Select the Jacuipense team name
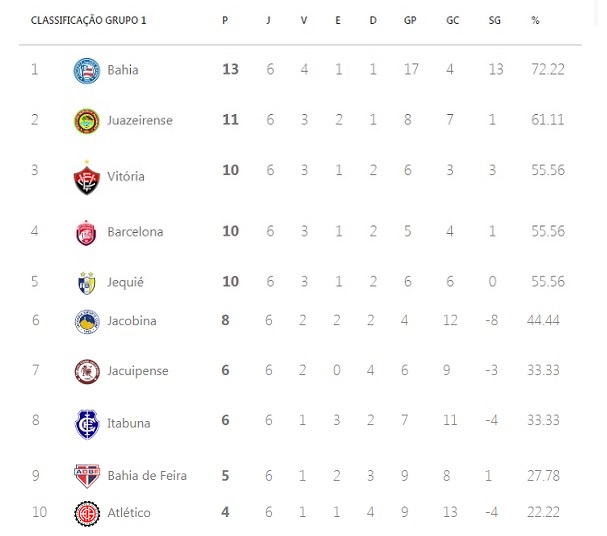 pyautogui.click(x=138, y=371)
